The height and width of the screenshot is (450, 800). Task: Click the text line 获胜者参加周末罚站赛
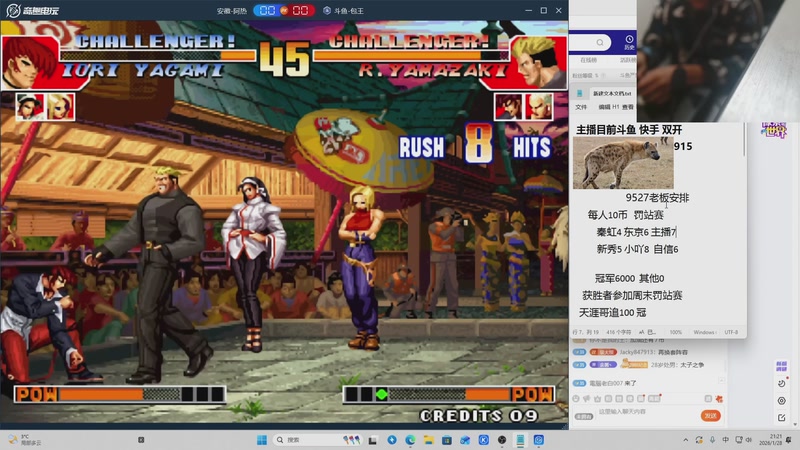(x=632, y=295)
